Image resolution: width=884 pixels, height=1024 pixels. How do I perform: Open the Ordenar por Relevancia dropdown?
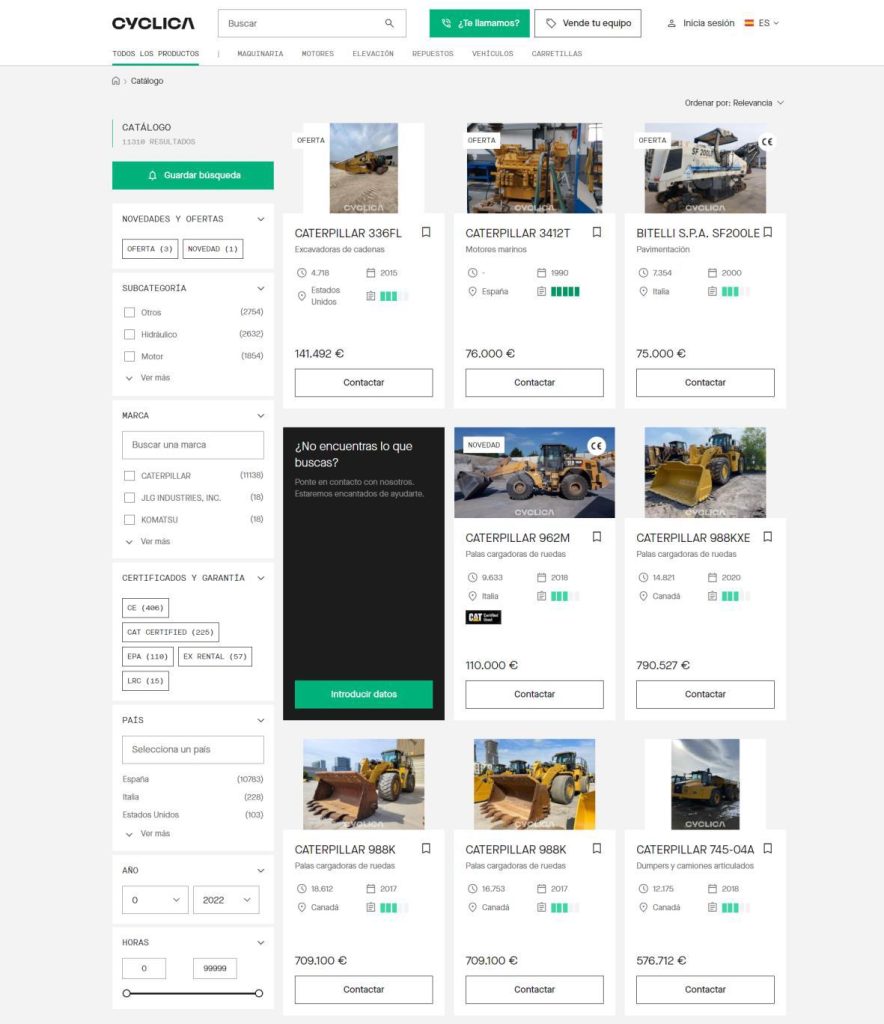coord(734,103)
